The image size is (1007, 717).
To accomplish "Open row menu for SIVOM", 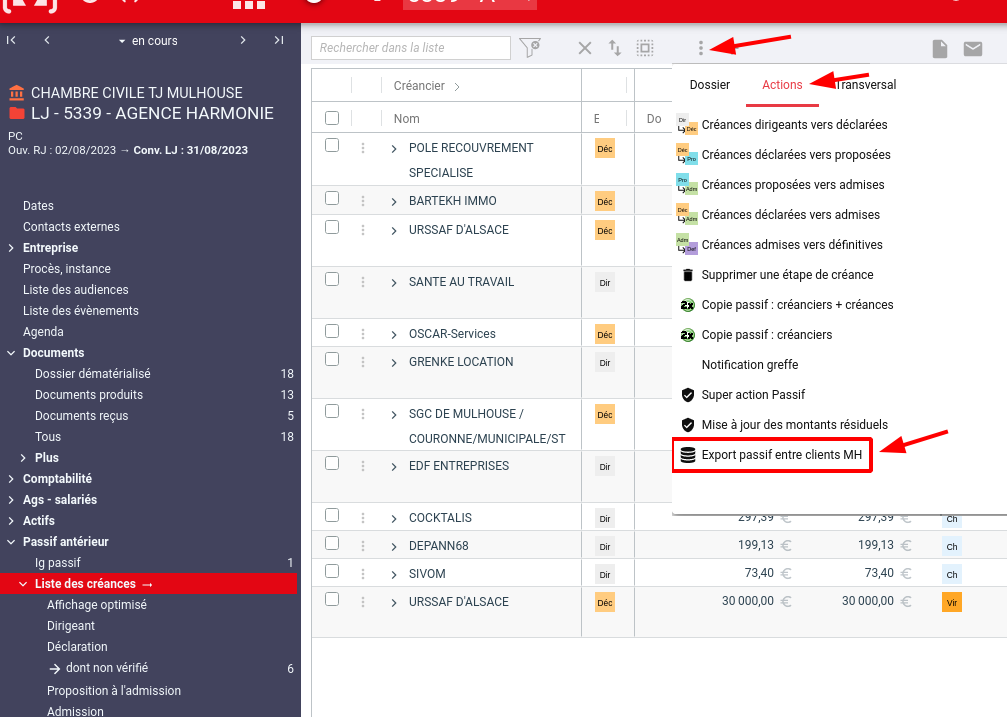I will tap(363, 574).
